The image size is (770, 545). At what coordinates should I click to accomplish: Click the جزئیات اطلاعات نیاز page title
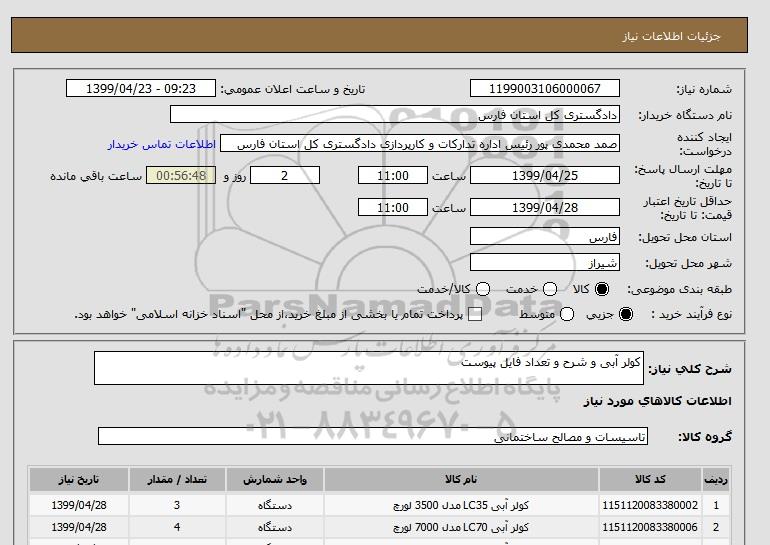tap(671, 36)
